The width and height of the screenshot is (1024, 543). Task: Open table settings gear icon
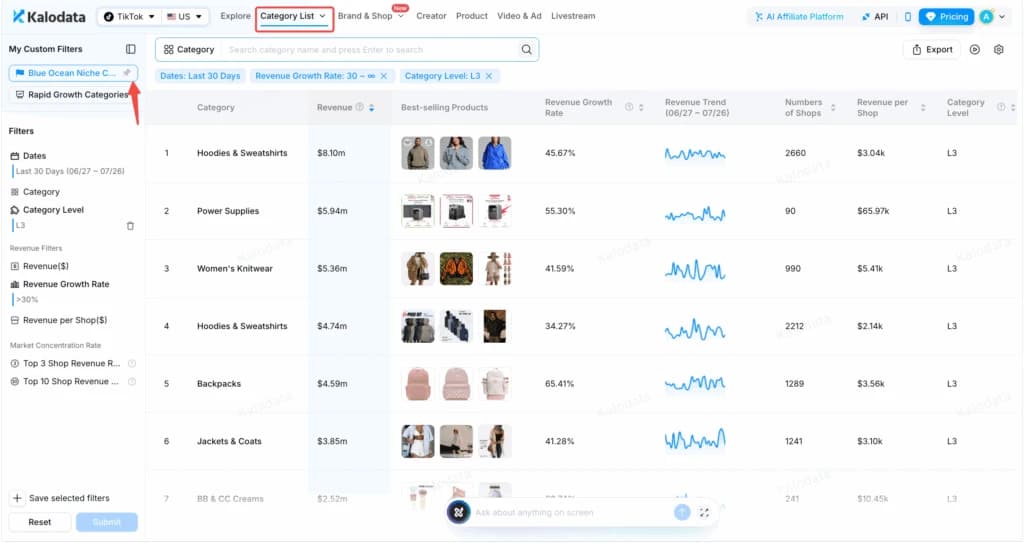[x=999, y=50]
